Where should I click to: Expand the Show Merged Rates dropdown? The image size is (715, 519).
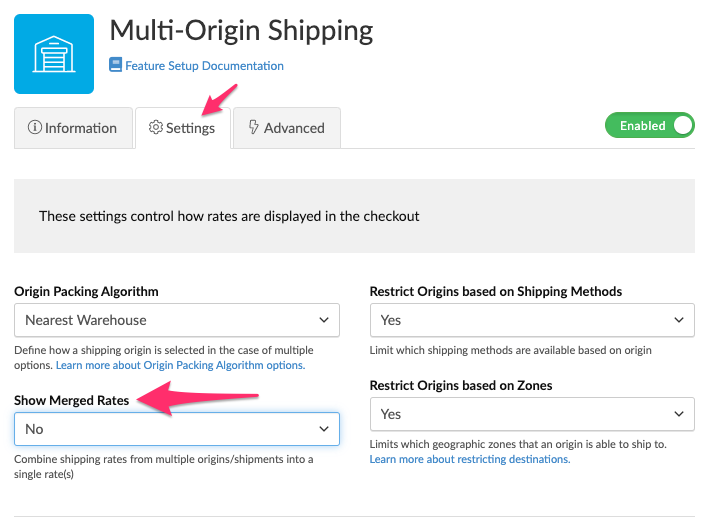point(176,429)
